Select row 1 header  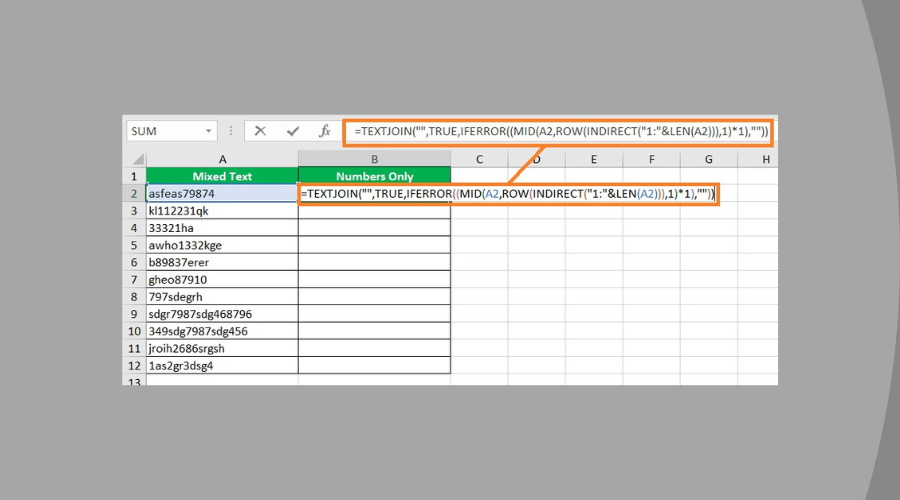pyautogui.click(x=134, y=176)
